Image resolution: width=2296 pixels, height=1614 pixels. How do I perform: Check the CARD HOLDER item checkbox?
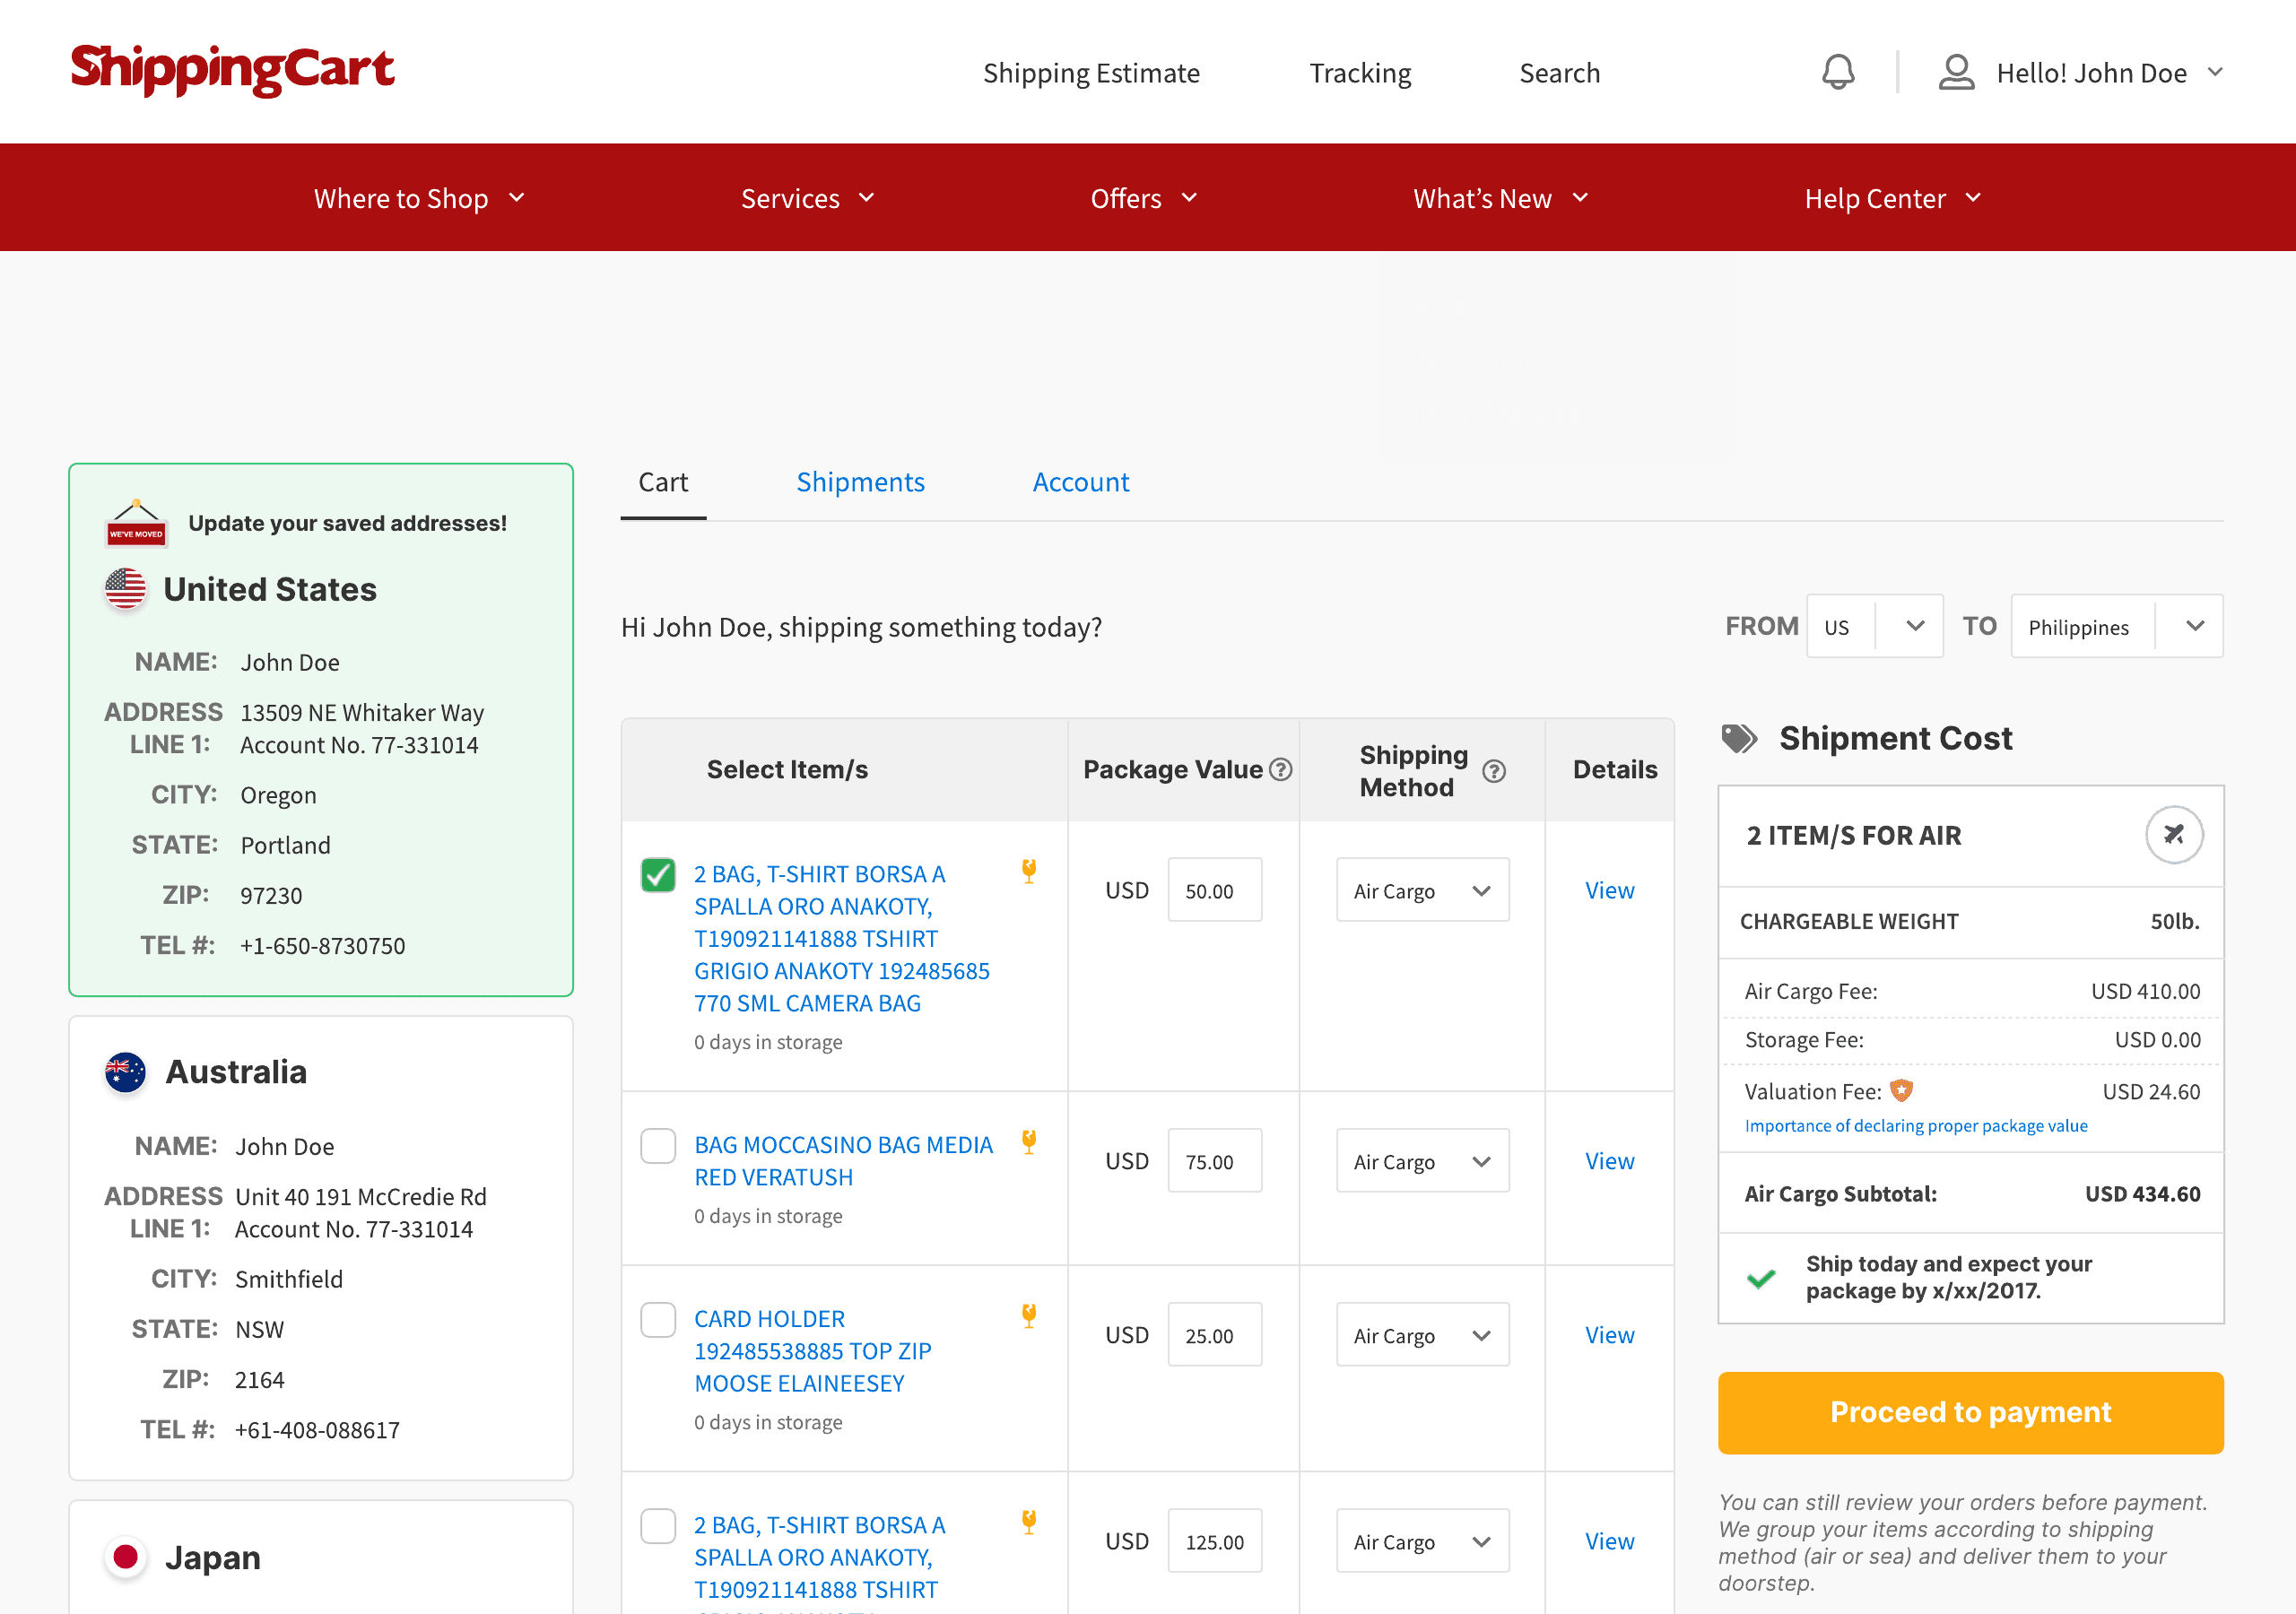click(658, 1319)
